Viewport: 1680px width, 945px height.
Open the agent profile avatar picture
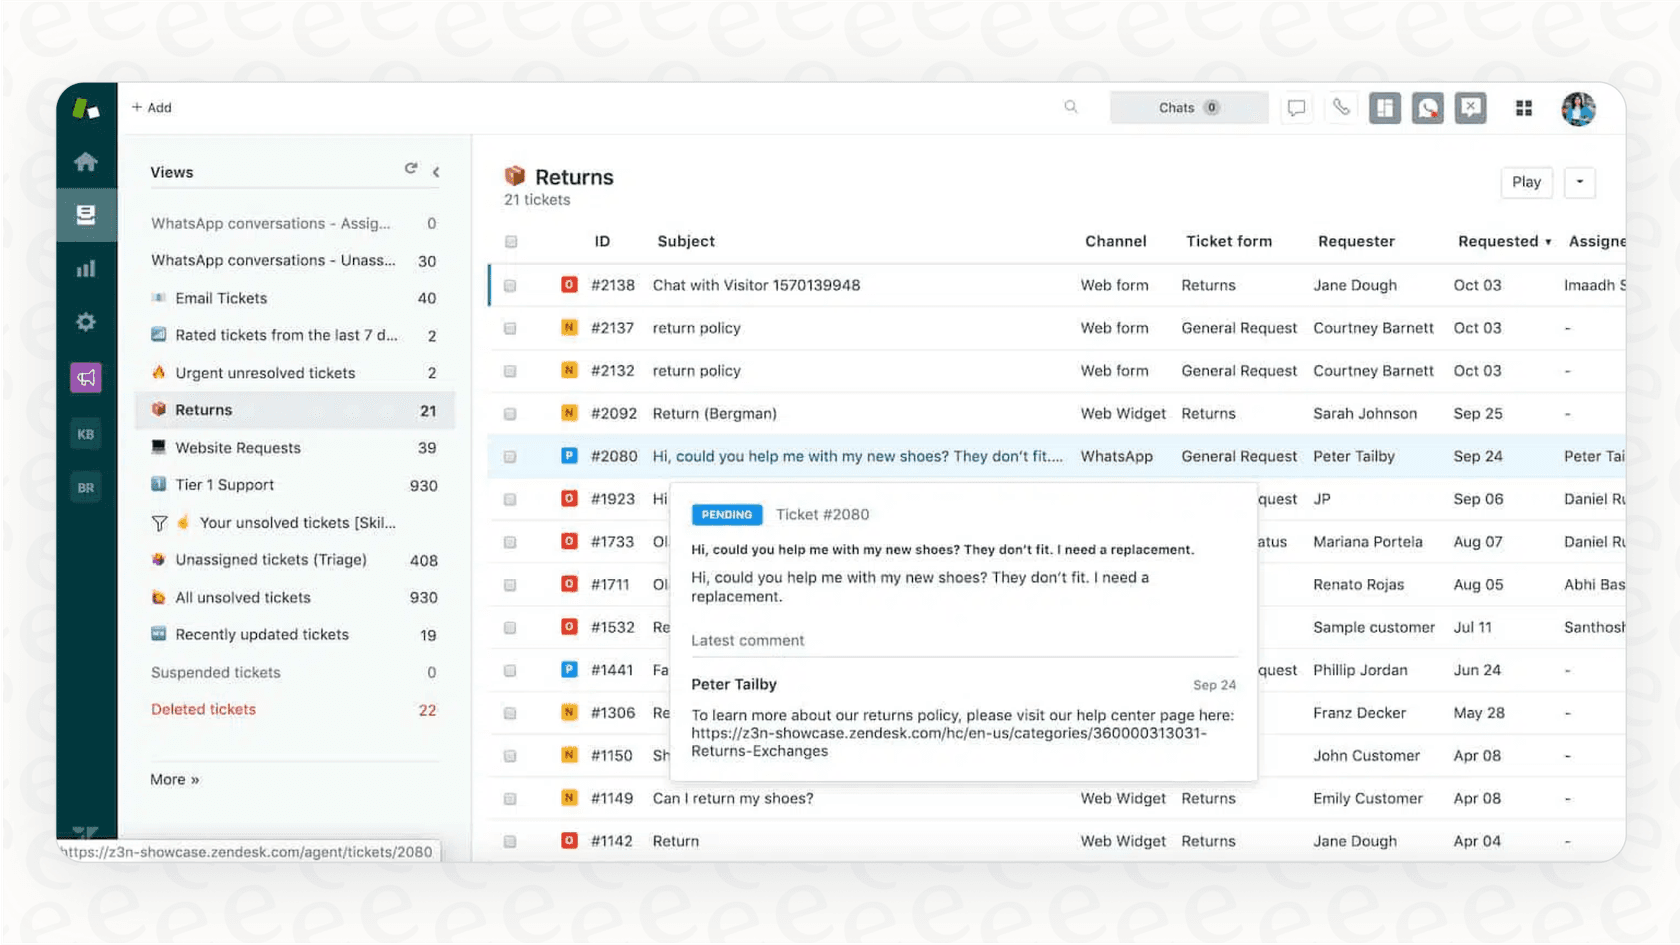[x=1577, y=108]
